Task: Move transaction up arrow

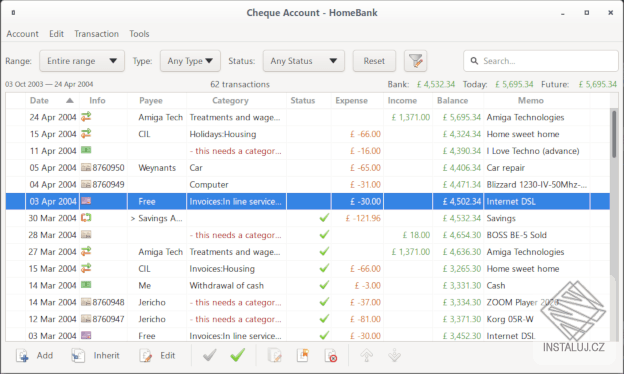Action: tap(367, 355)
